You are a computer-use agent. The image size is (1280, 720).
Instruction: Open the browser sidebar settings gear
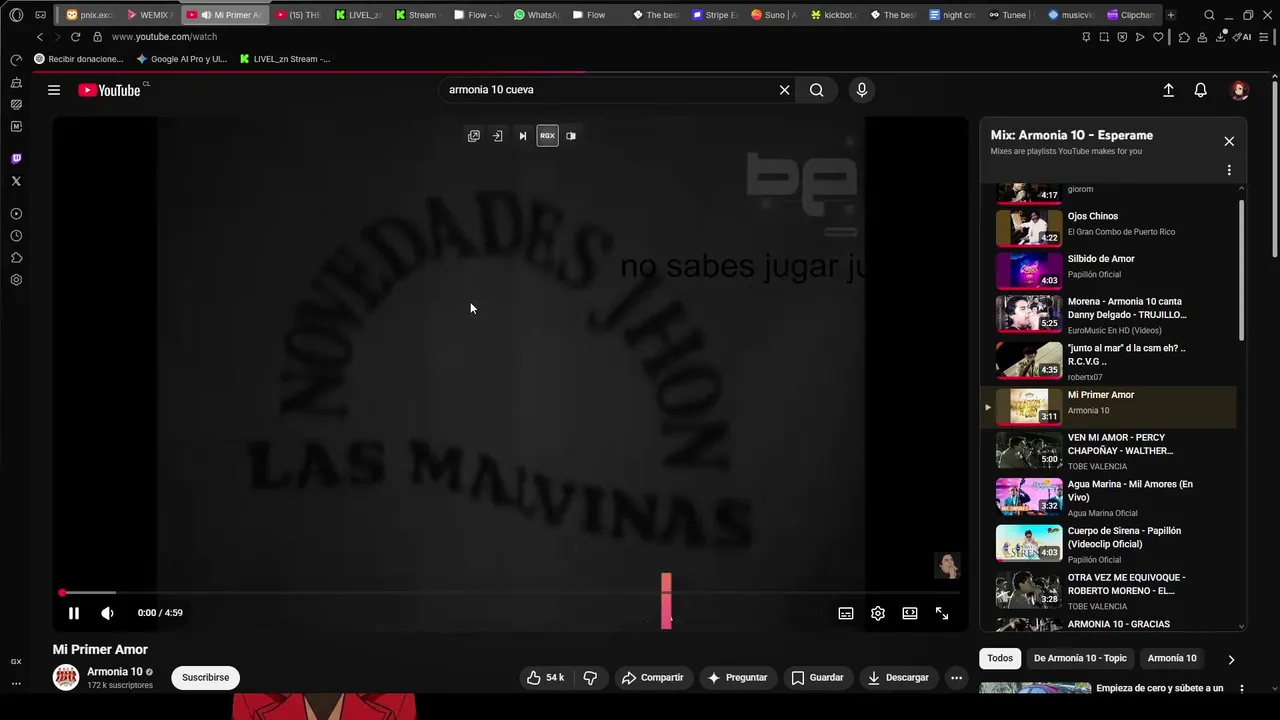[x=16, y=280]
